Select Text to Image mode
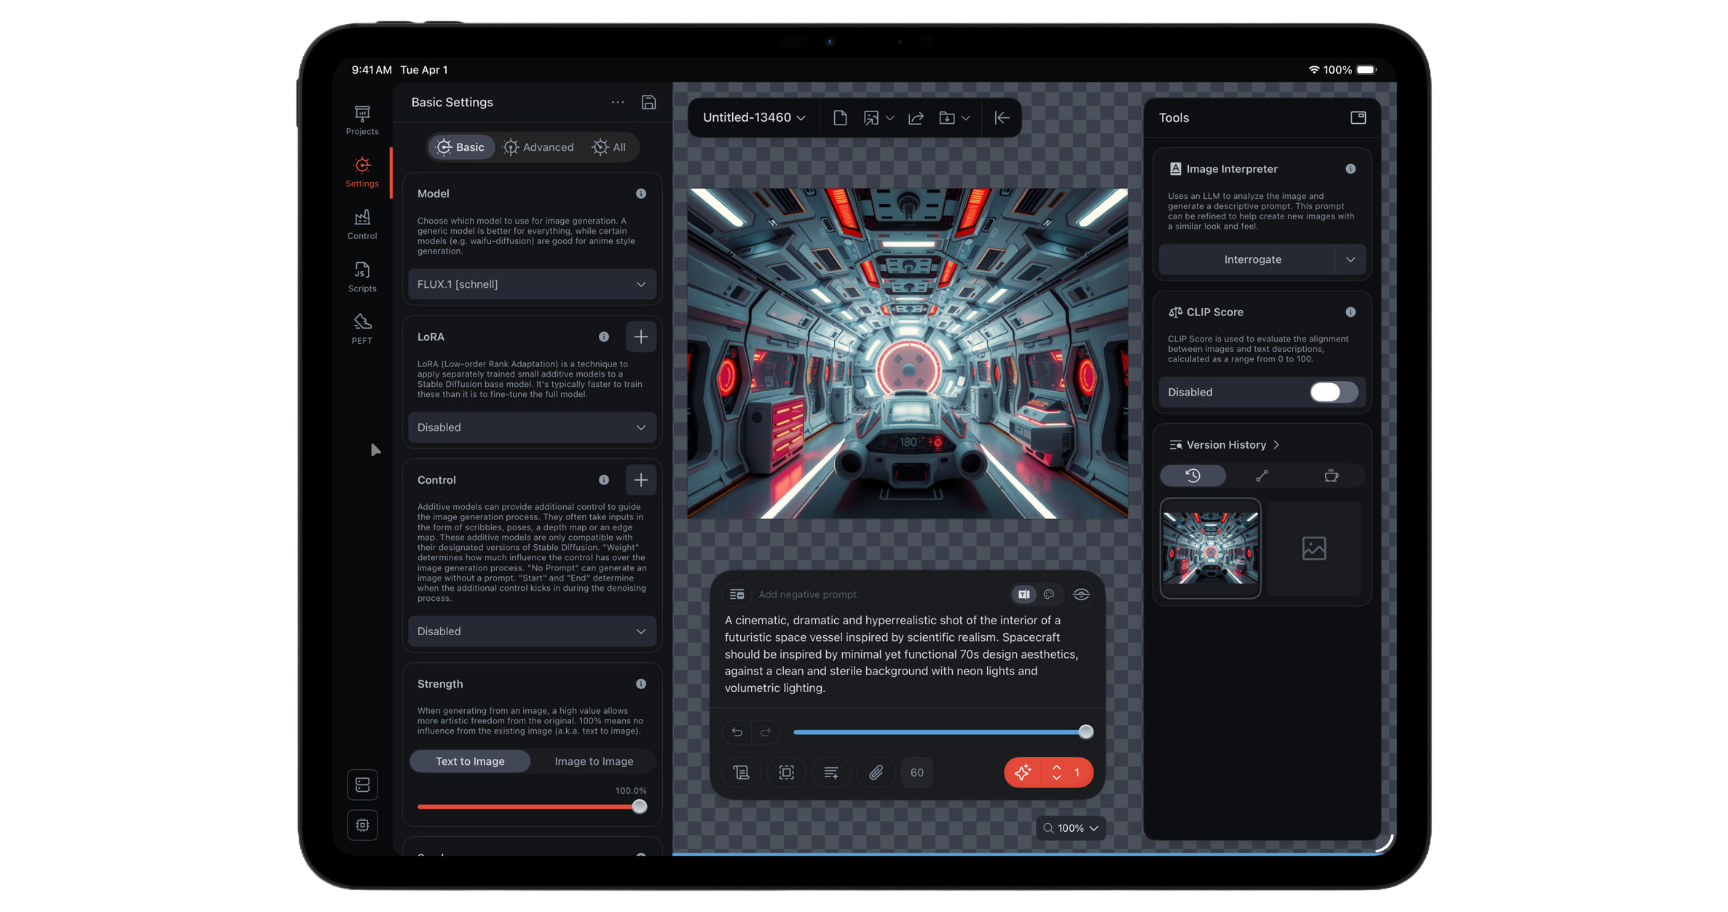 click(470, 761)
